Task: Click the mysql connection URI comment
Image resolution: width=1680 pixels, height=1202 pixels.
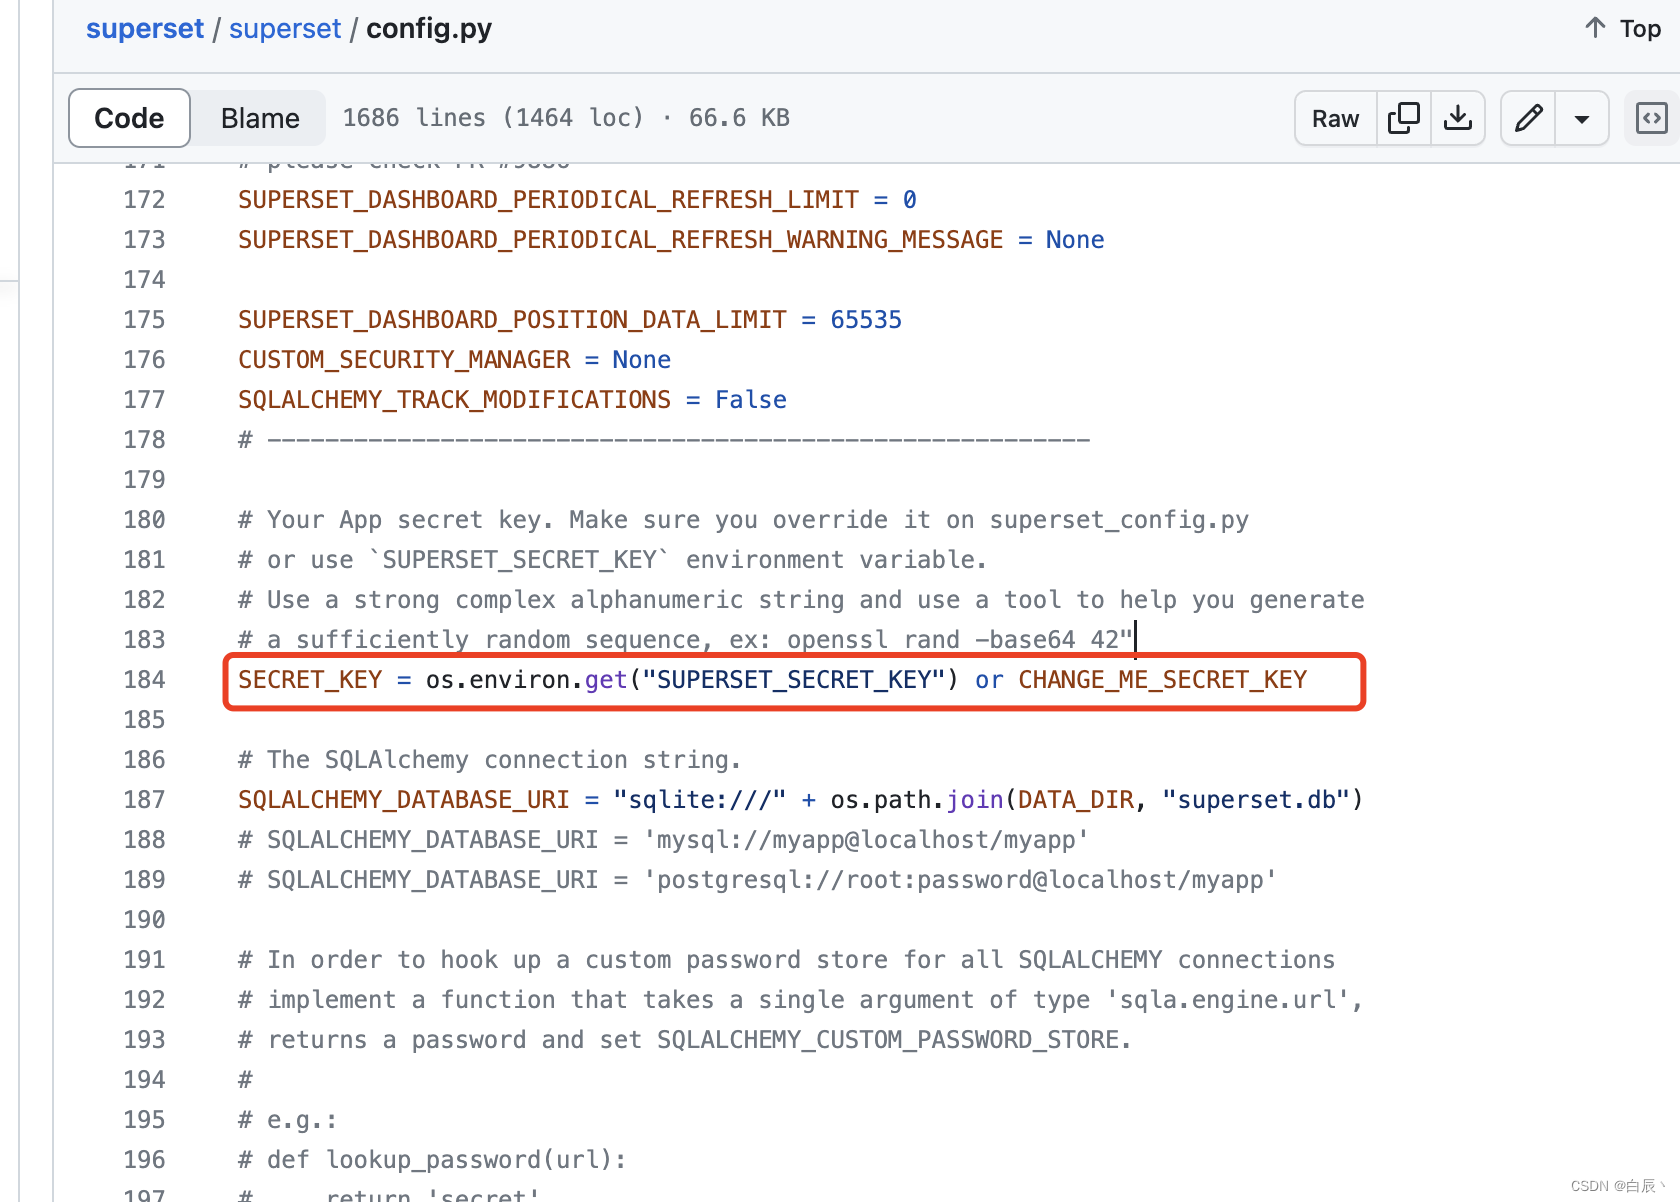Action: point(662,840)
